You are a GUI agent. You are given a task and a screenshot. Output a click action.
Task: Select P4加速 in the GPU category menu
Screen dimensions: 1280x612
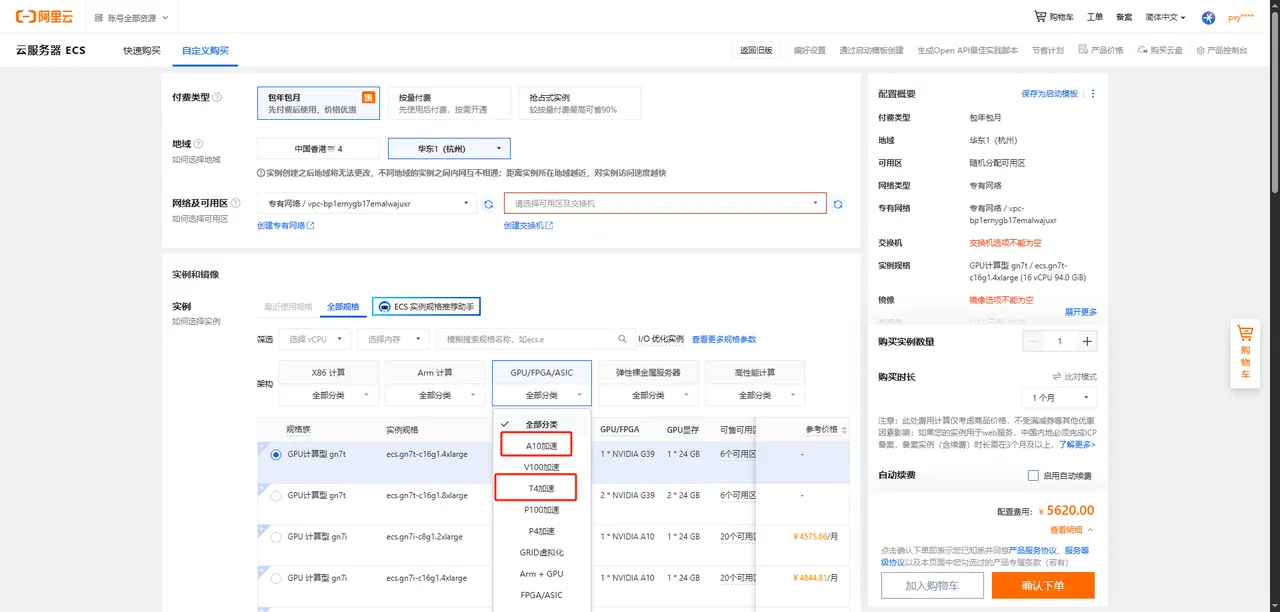click(542, 531)
